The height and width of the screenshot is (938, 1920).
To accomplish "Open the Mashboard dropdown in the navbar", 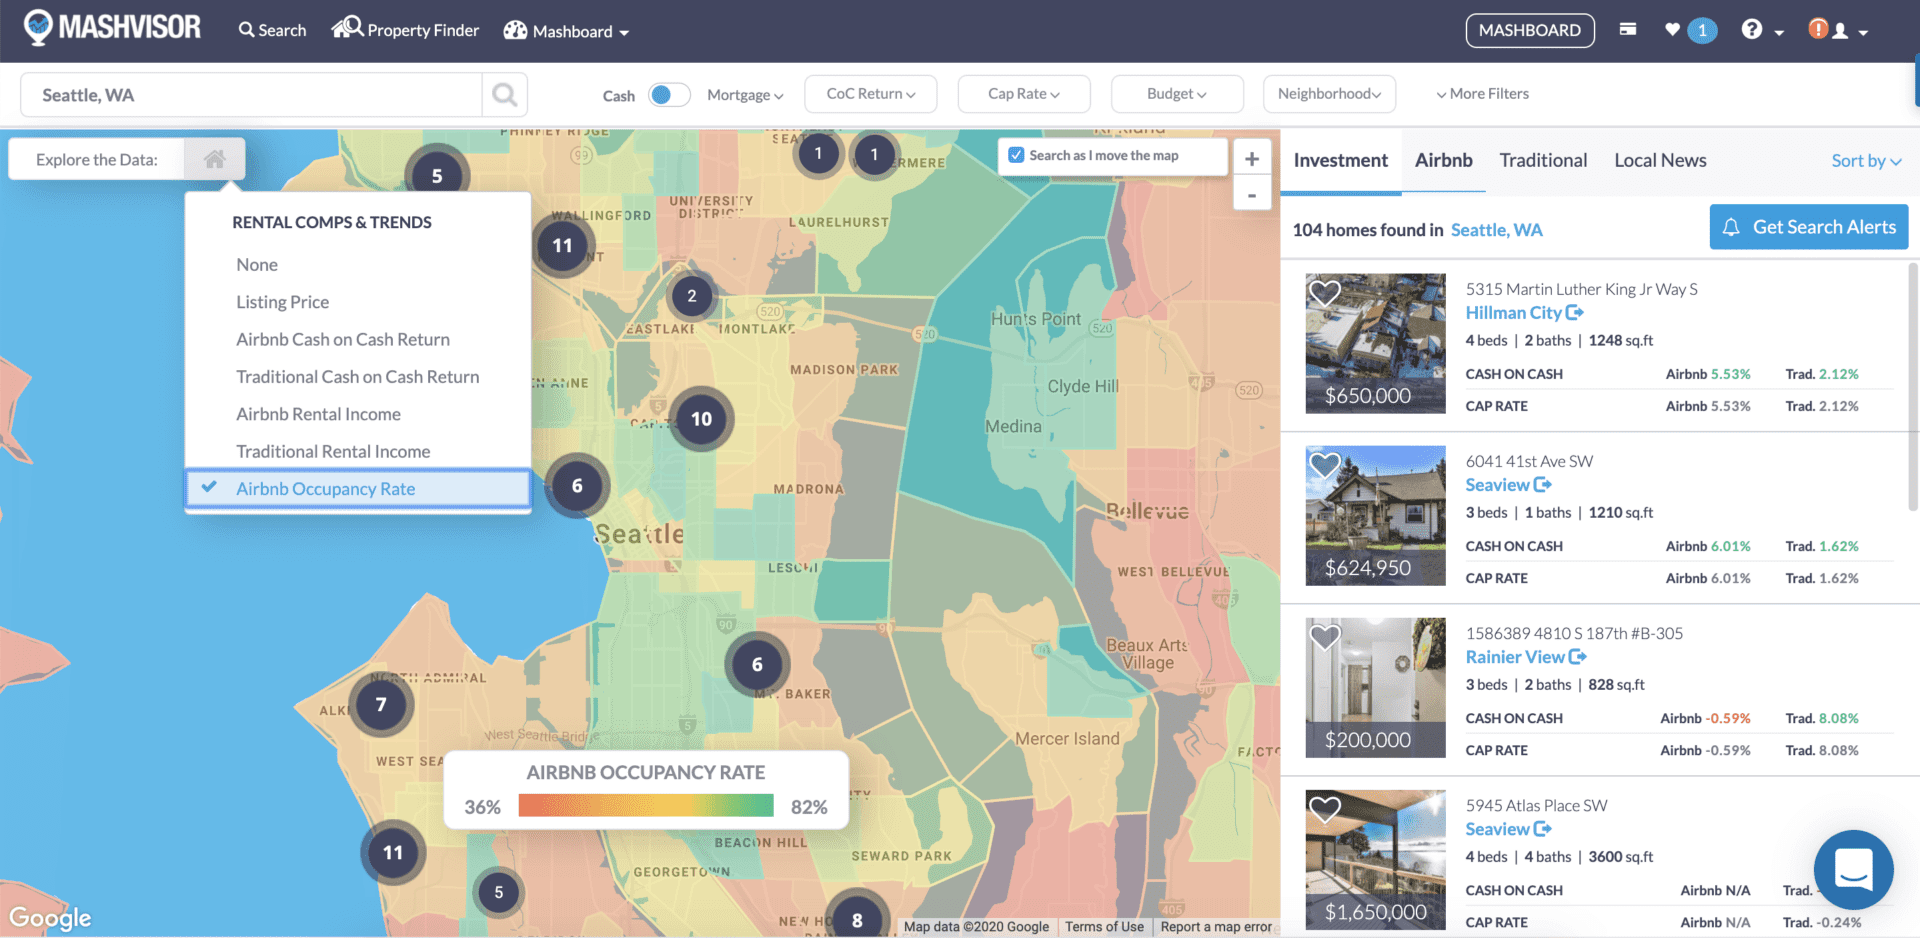I will 566,30.
